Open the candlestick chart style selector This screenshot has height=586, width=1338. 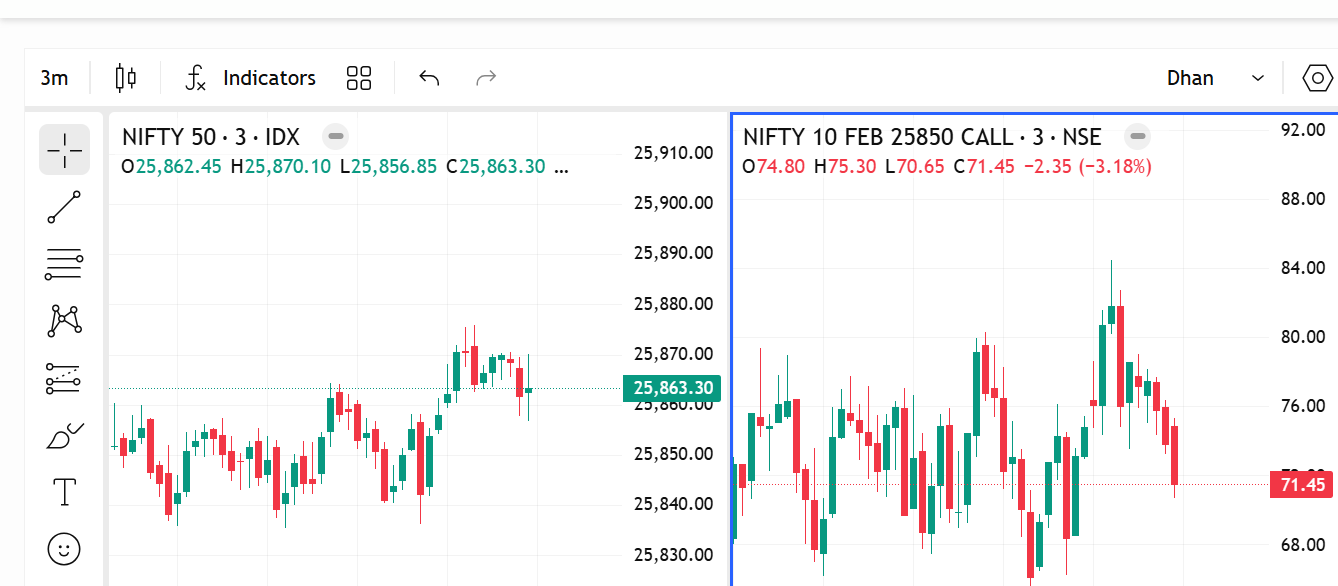125,78
